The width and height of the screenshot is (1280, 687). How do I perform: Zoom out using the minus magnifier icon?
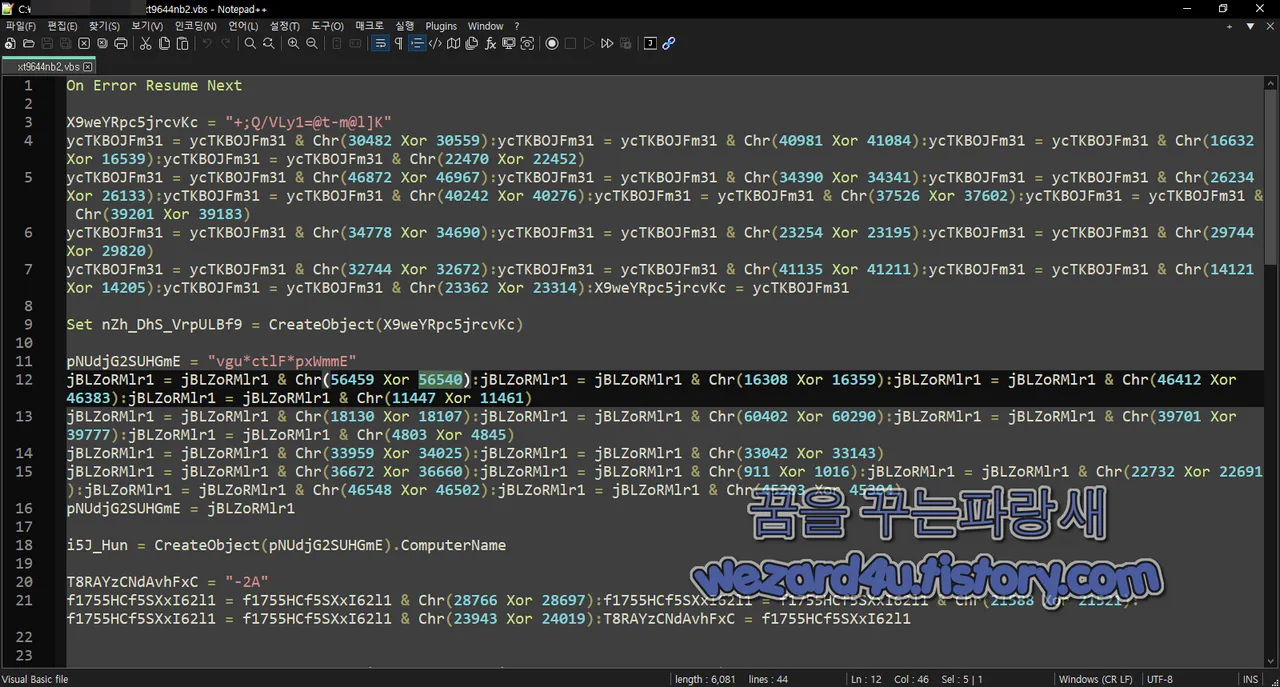(312, 44)
